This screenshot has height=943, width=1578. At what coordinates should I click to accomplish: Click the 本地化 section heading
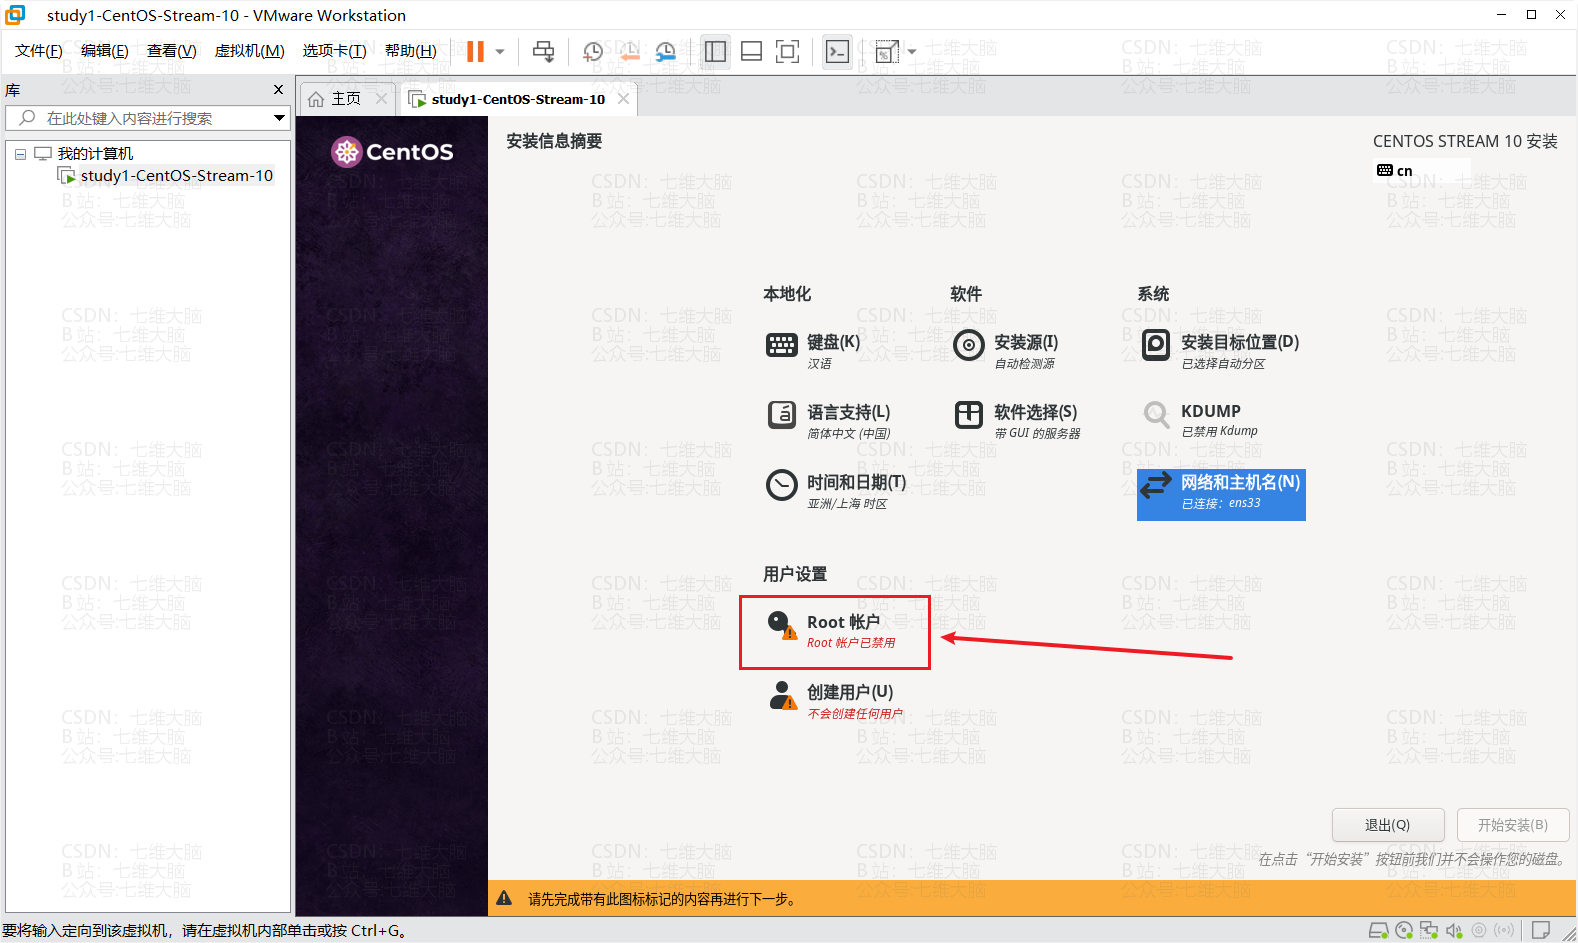[787, 294]
